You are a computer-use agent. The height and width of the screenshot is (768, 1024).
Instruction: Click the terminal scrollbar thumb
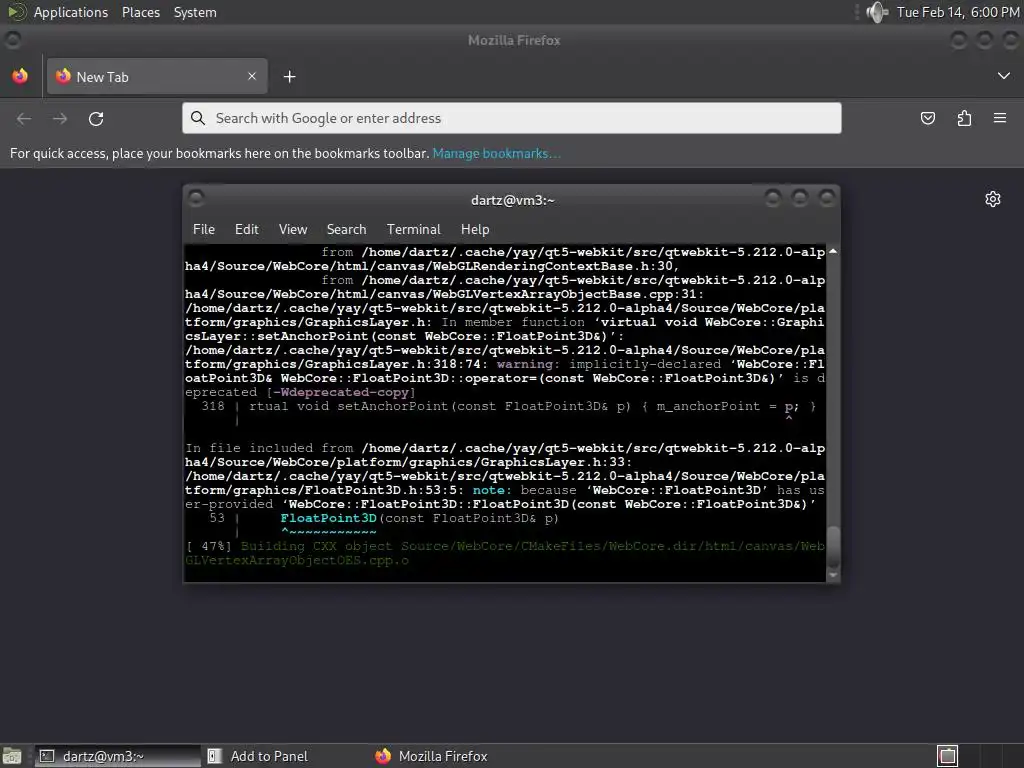(833, 548)
